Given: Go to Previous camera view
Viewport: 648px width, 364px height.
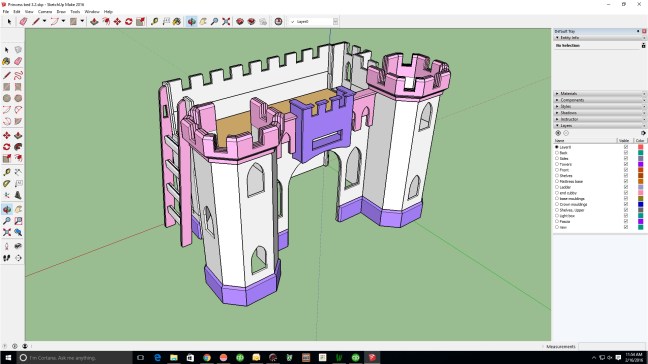Looking at the screenshot, I should point(18,233).
